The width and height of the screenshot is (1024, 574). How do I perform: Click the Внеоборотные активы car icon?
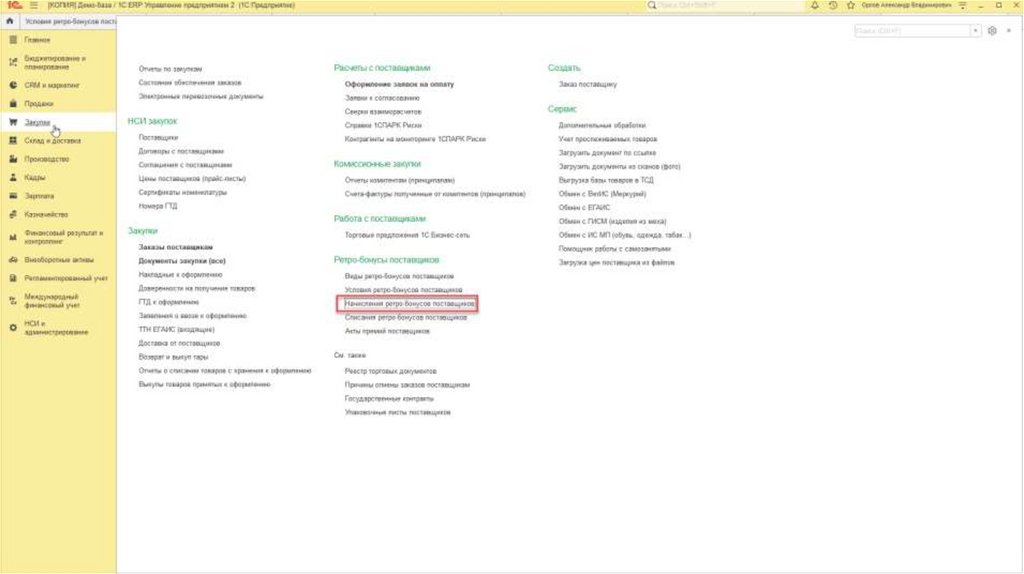point(13,259)
